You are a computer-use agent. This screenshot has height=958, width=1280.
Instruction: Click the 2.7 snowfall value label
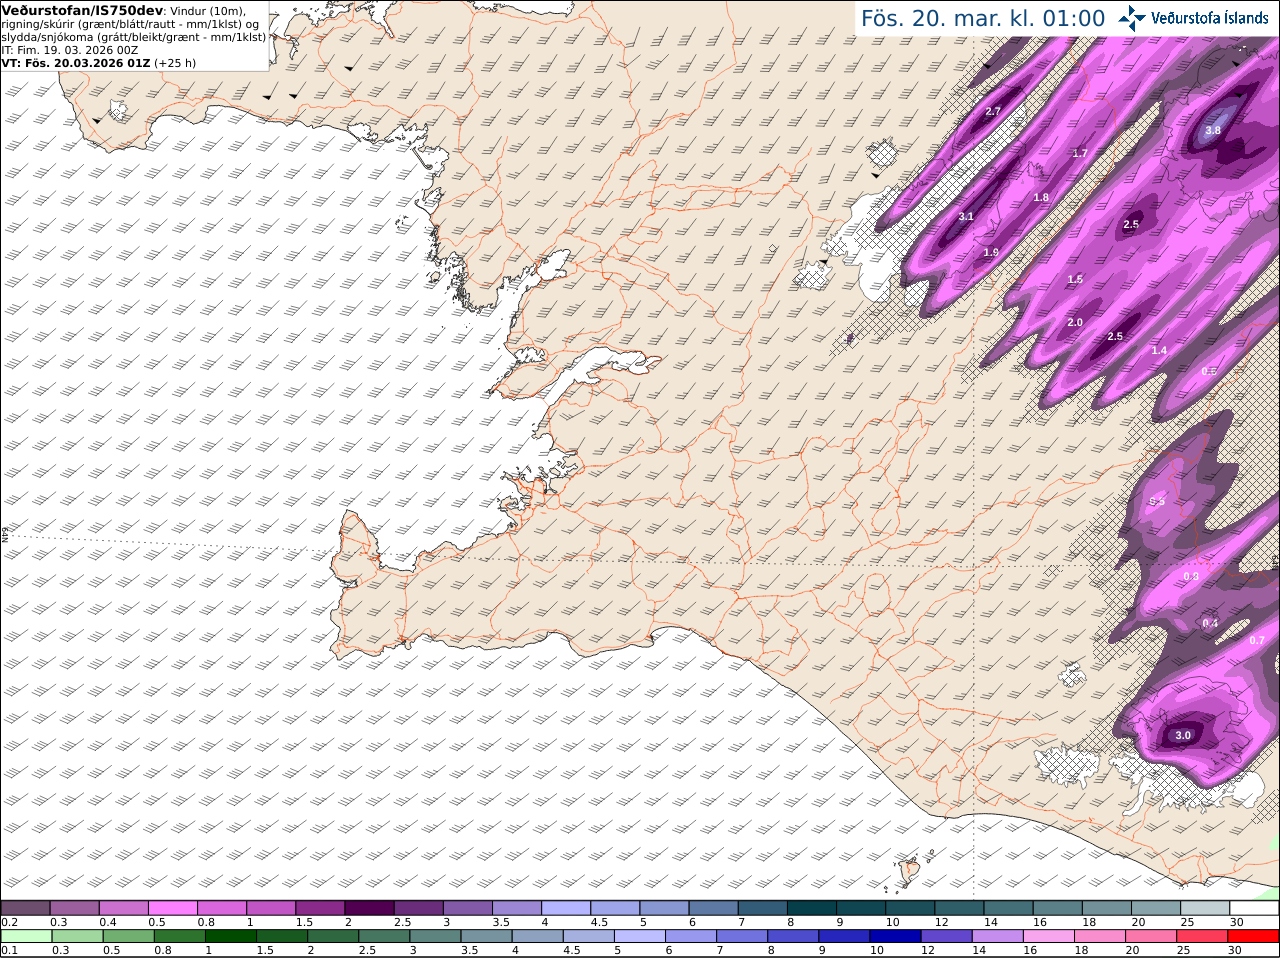click(x=993, y=111)
